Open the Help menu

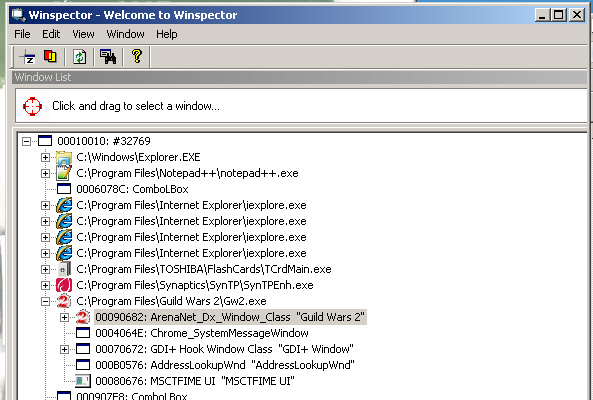pos(166,34)
